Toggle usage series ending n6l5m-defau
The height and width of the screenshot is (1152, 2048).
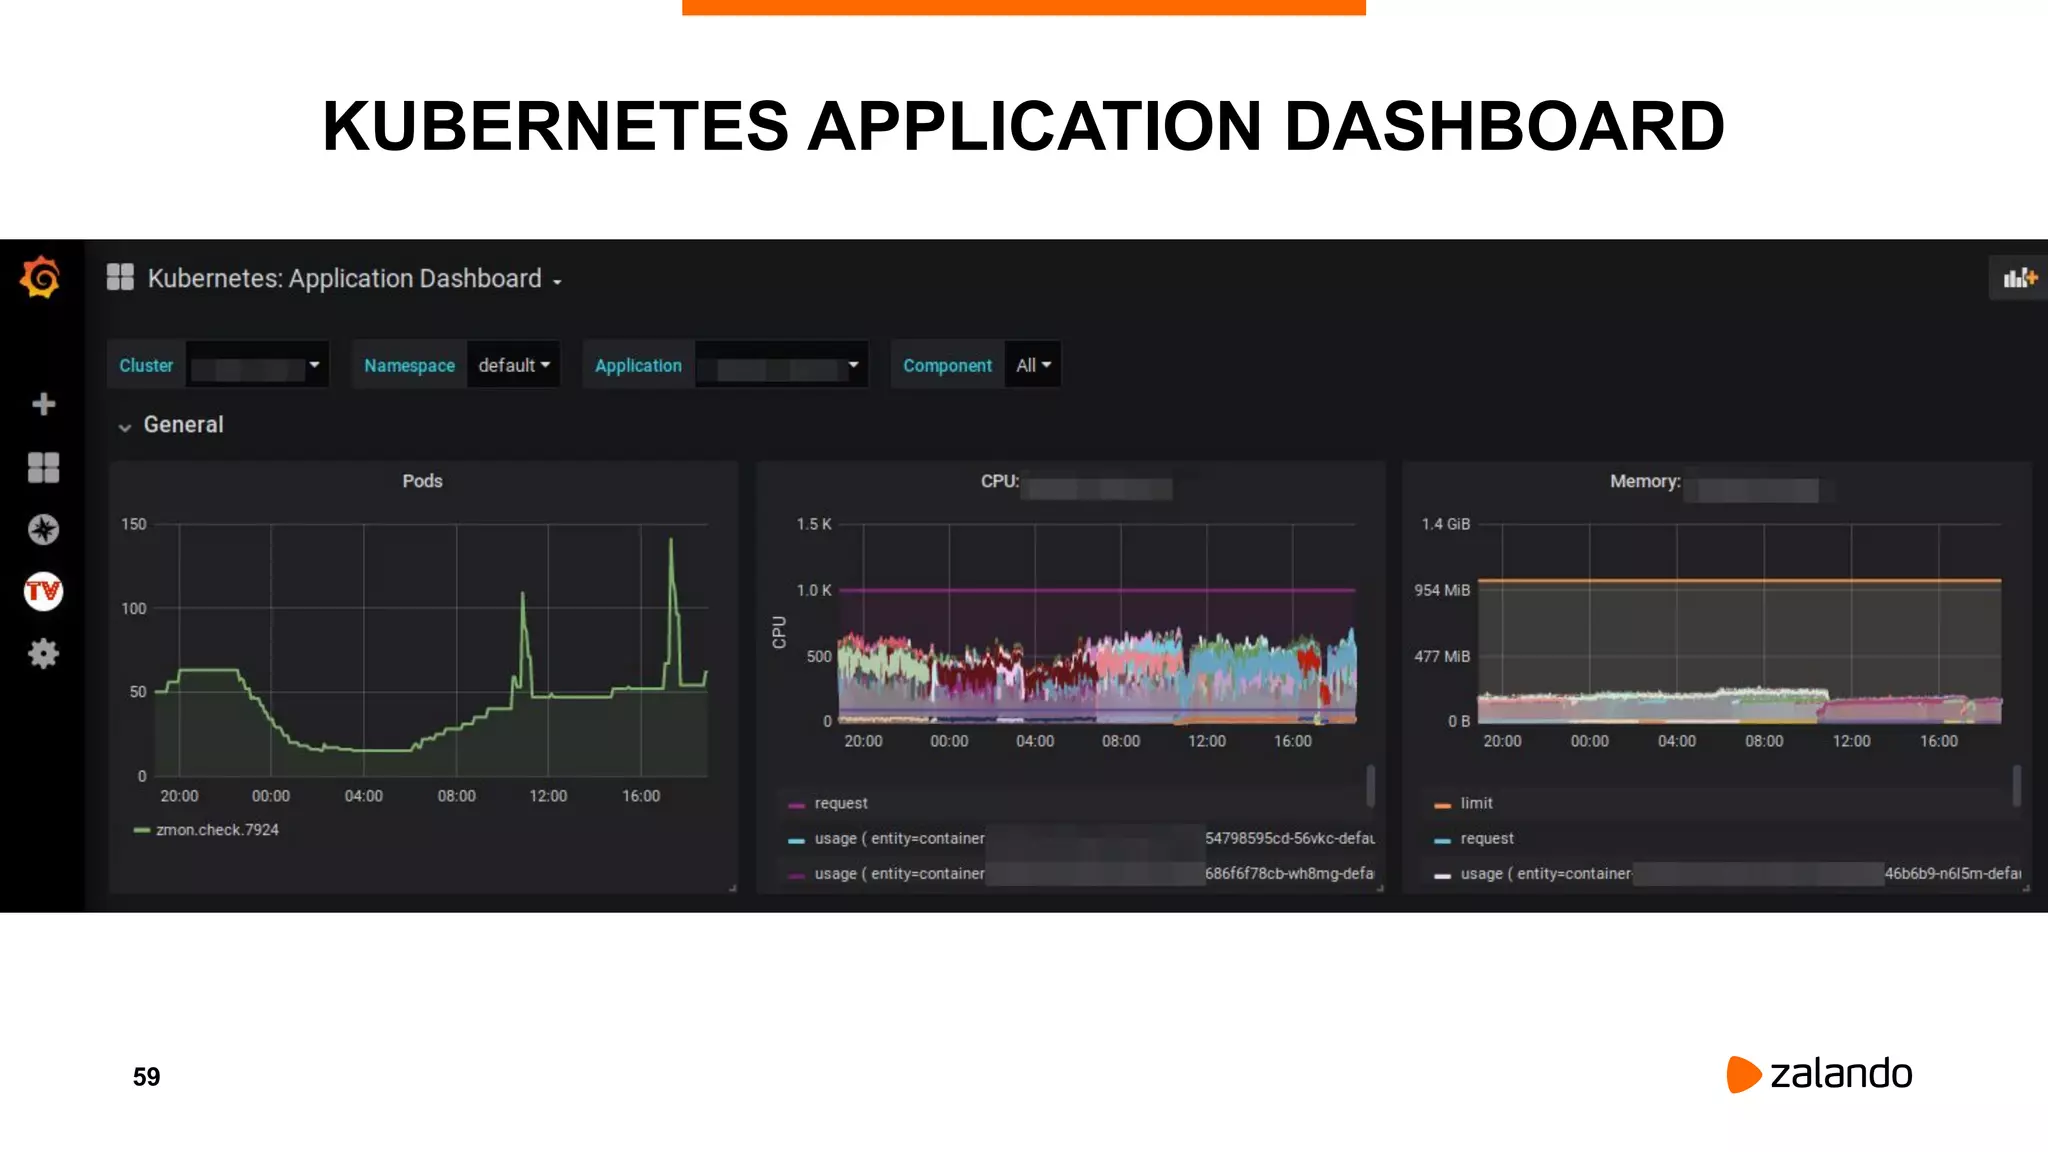tap(1740, 873)
